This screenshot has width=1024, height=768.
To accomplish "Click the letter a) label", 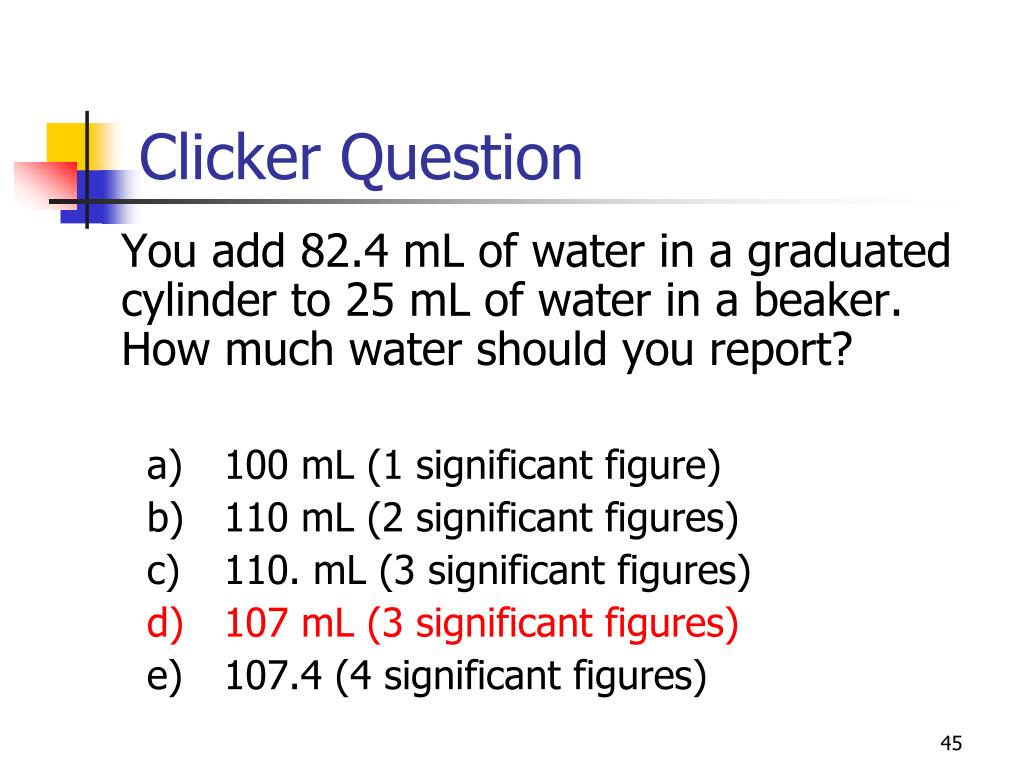I will click(164, 467).
